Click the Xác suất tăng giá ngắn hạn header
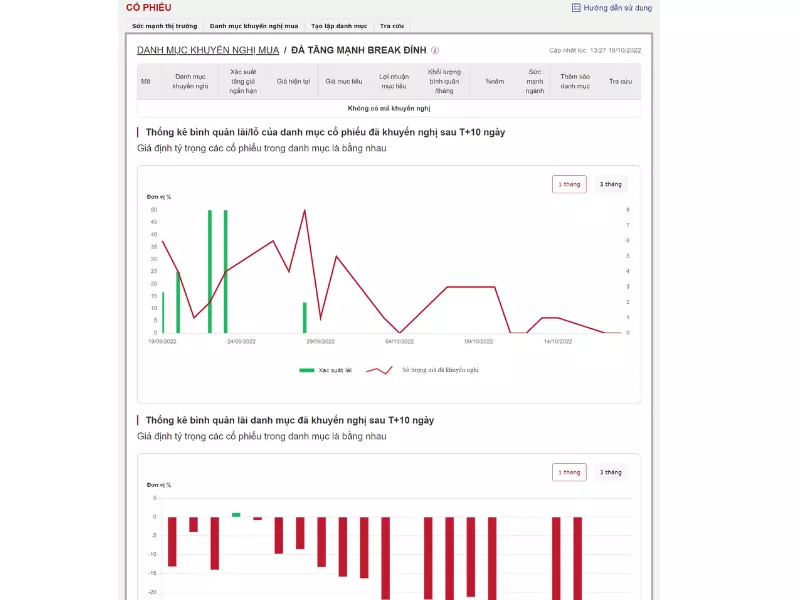This screenshot has height=600, width=800. pos(243,81)
